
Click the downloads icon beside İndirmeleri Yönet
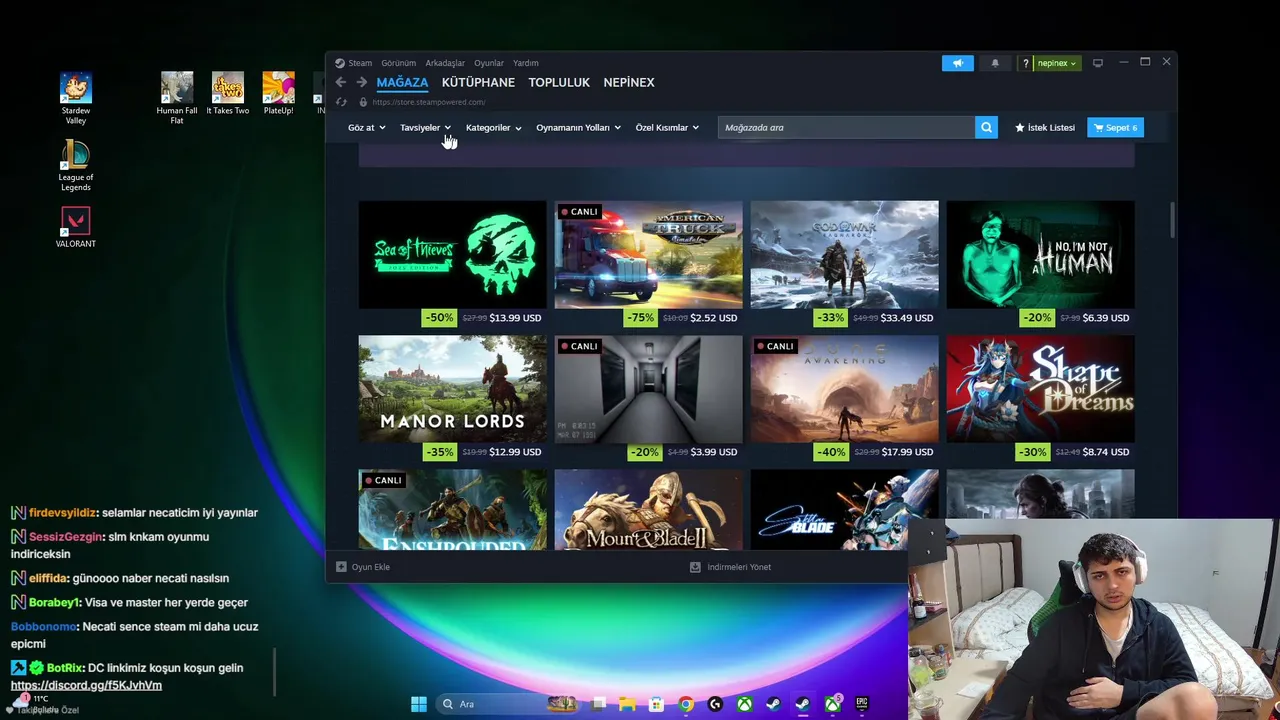click(x=695, y=567)
